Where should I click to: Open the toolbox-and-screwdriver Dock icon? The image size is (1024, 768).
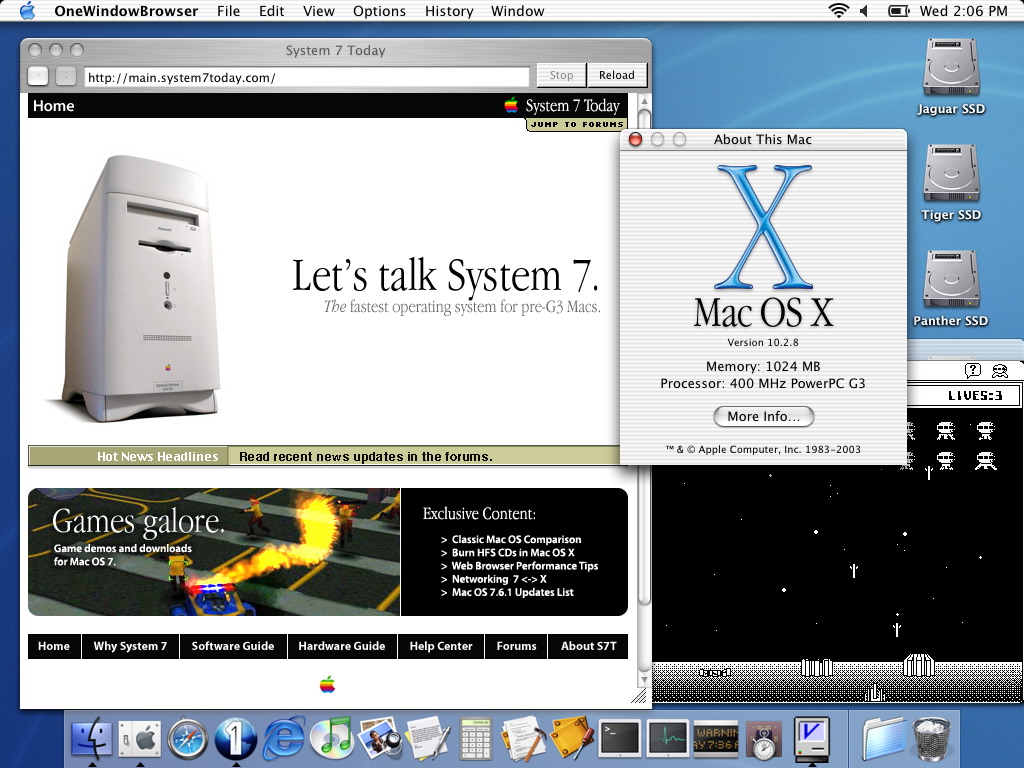click(x=571, y=739)
